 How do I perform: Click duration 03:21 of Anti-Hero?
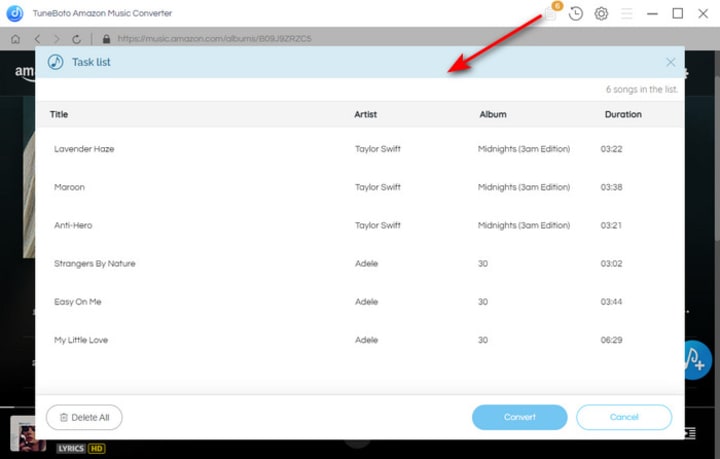click(611, 225)
